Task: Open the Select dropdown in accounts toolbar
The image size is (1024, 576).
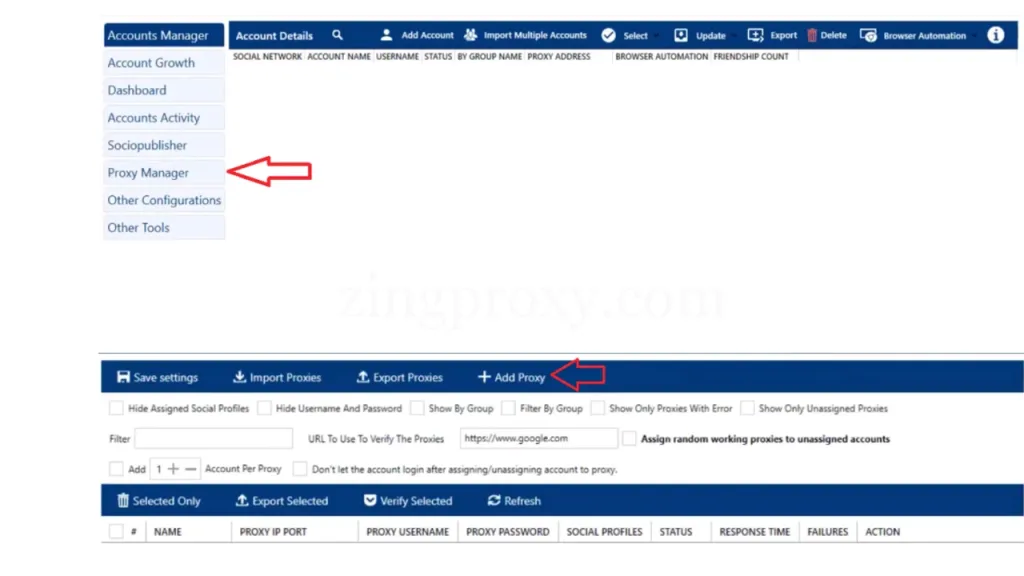Action: coord(630,35)
